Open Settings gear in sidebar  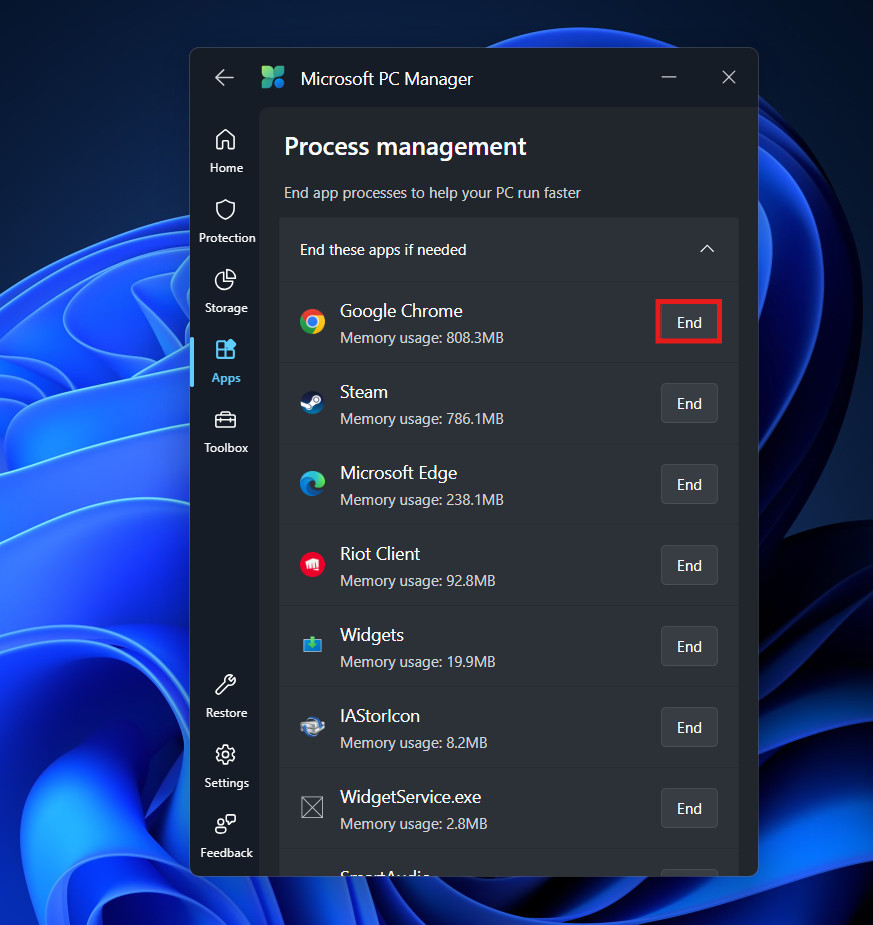pyautogui.click(x=226, y=766)
